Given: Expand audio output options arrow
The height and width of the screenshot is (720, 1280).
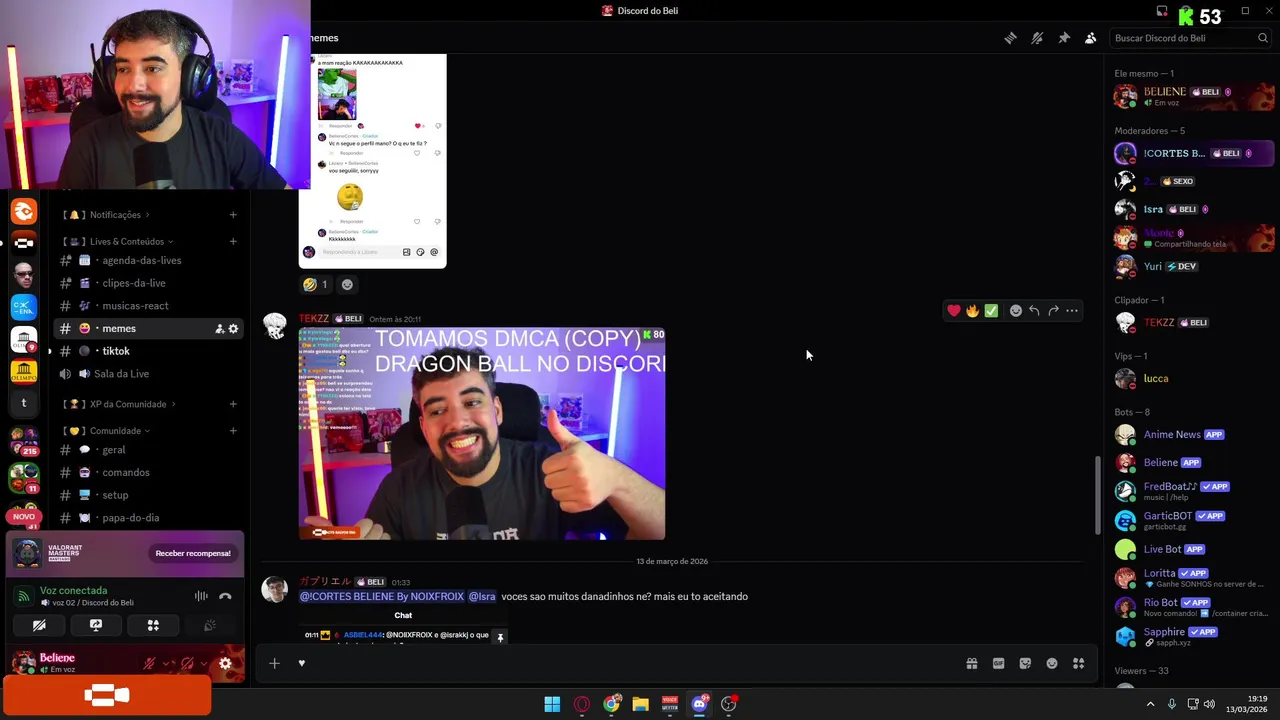Looking at the screenshot, I should pyautogui.click(x=204, y=663).
